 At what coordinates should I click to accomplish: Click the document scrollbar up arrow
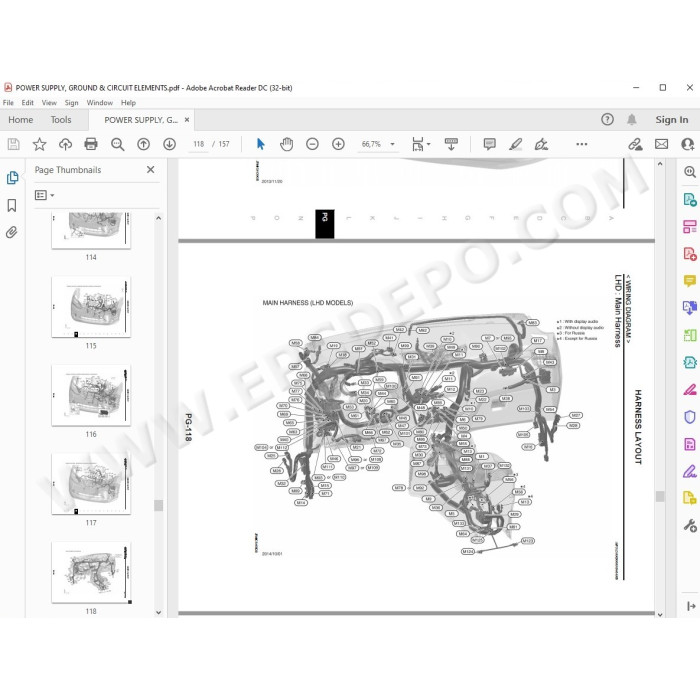(x=660, y=164)
